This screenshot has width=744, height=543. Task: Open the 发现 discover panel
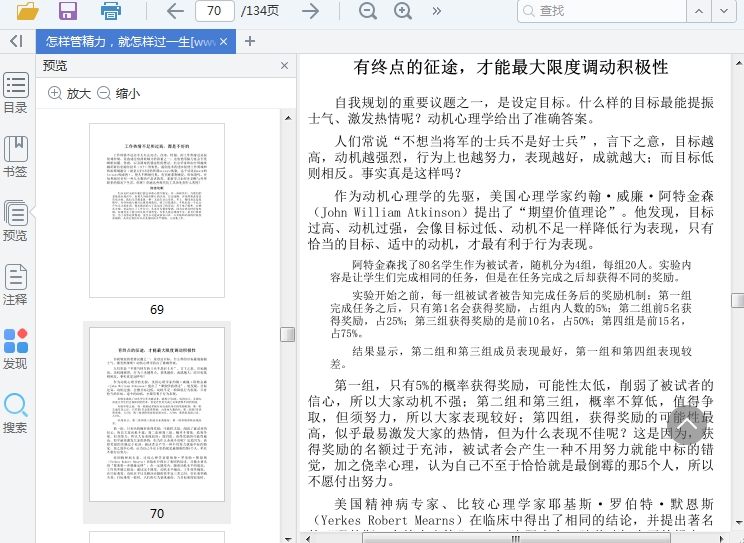15,349
